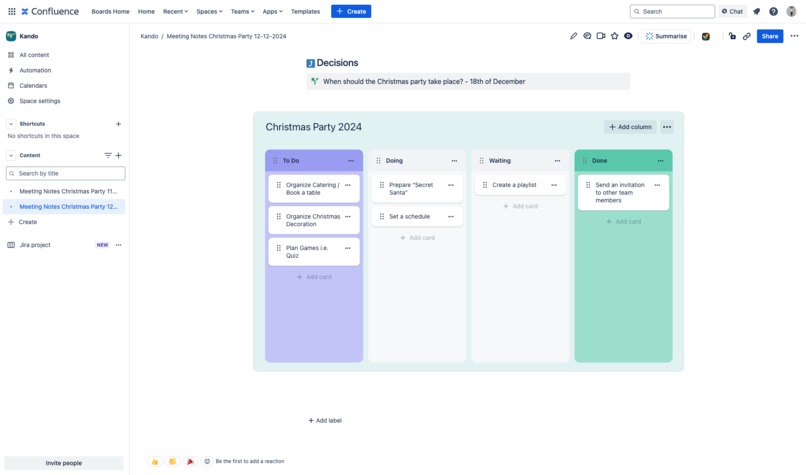The height and width of the screenshot is (475, 806).
Task: Open board options next to Add column
Action: (x=667, y=127)
